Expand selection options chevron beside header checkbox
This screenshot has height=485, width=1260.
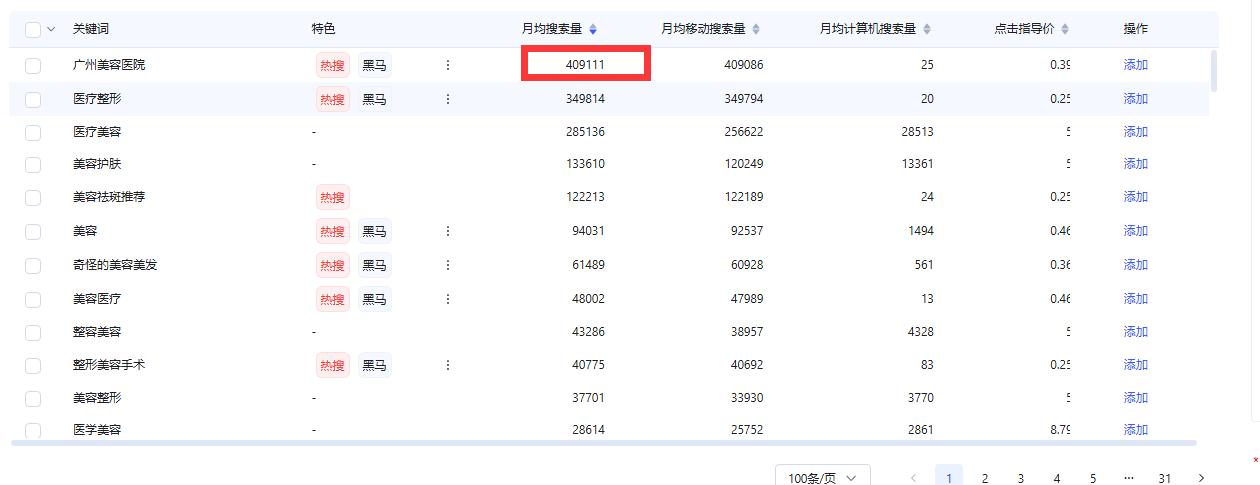[x=51, y=29]
